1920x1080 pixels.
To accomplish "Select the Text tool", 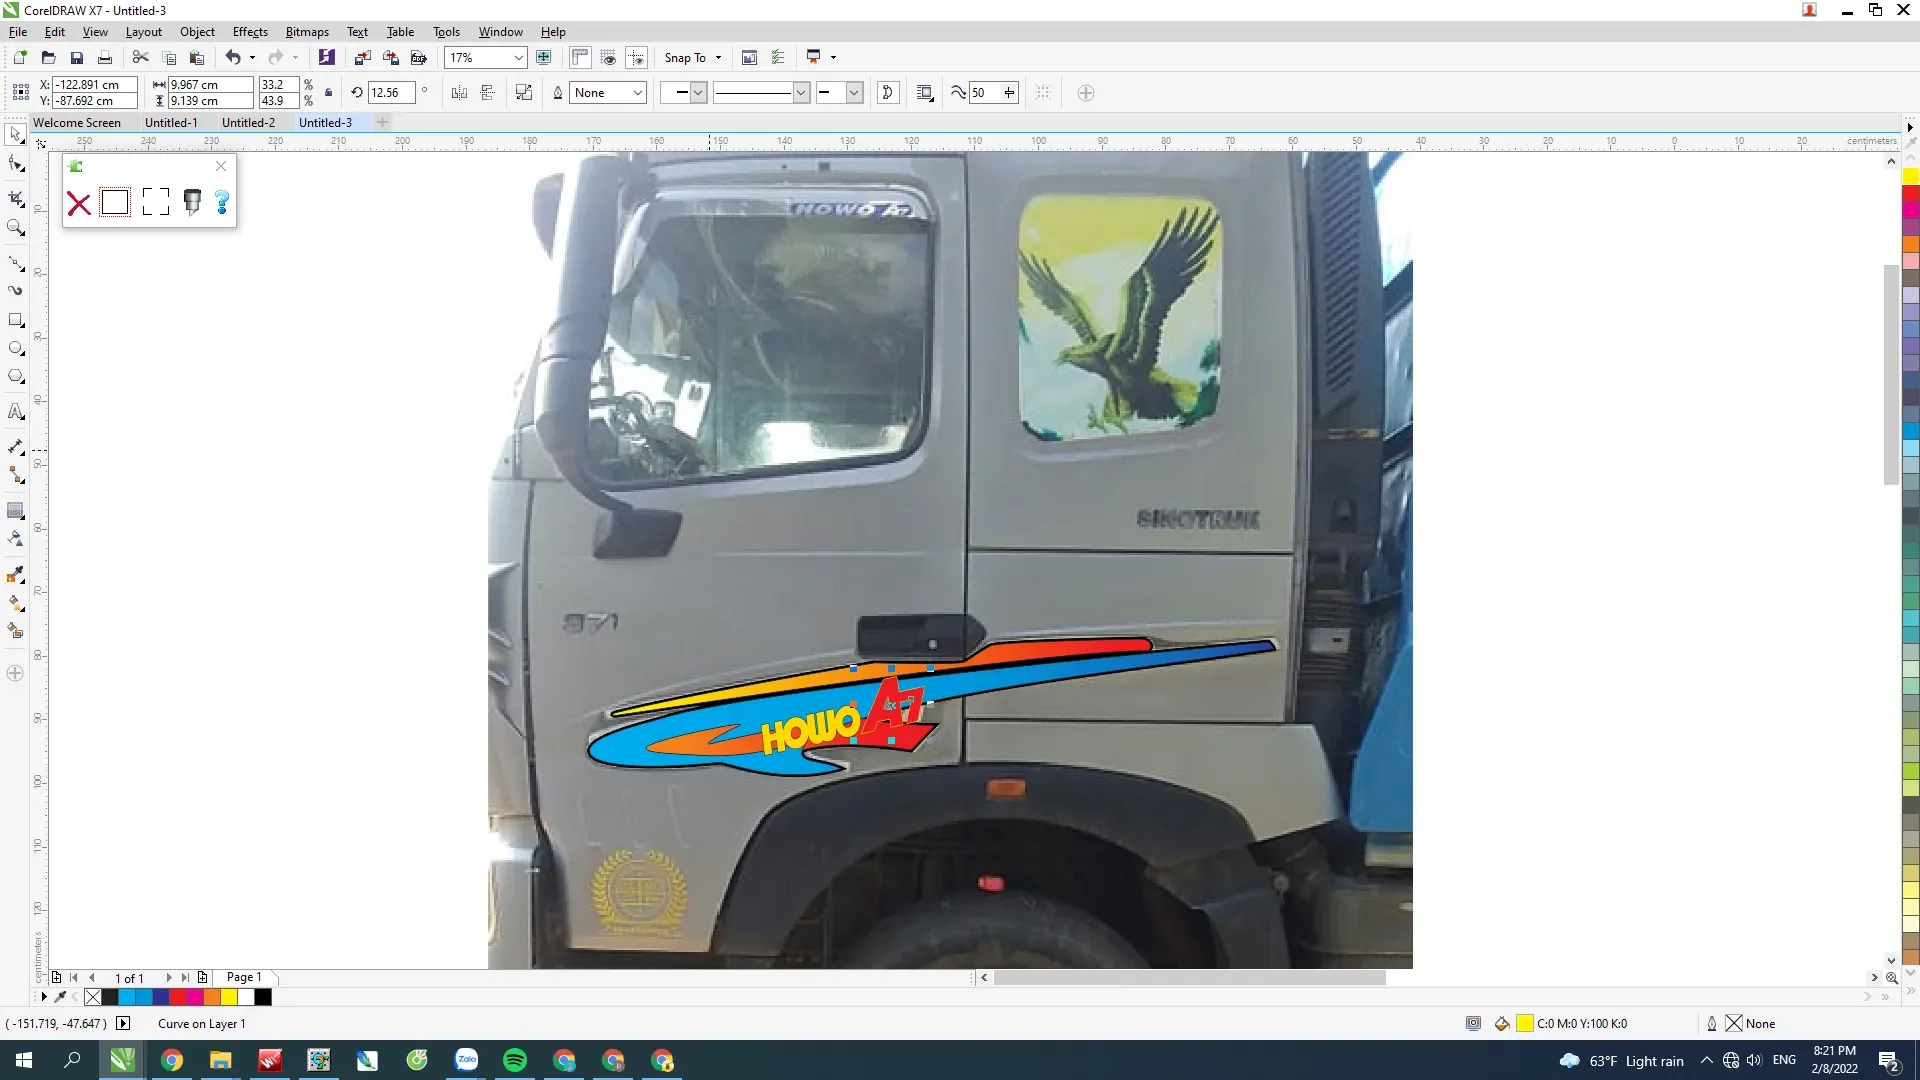I will pyautogui.click(x=16, y=412).
